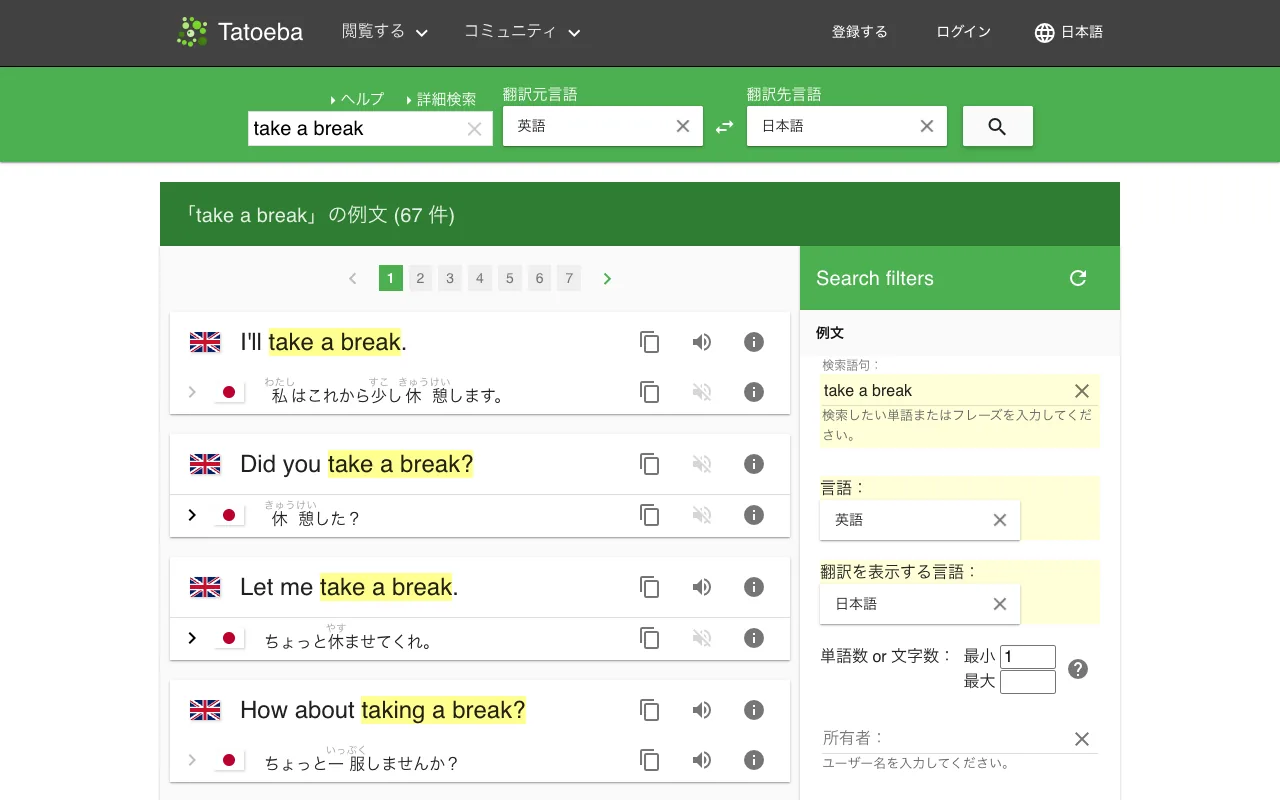Reset search filters with refresh icon
This screenshot has height=800, width=1280.
tap(1078, 278)
